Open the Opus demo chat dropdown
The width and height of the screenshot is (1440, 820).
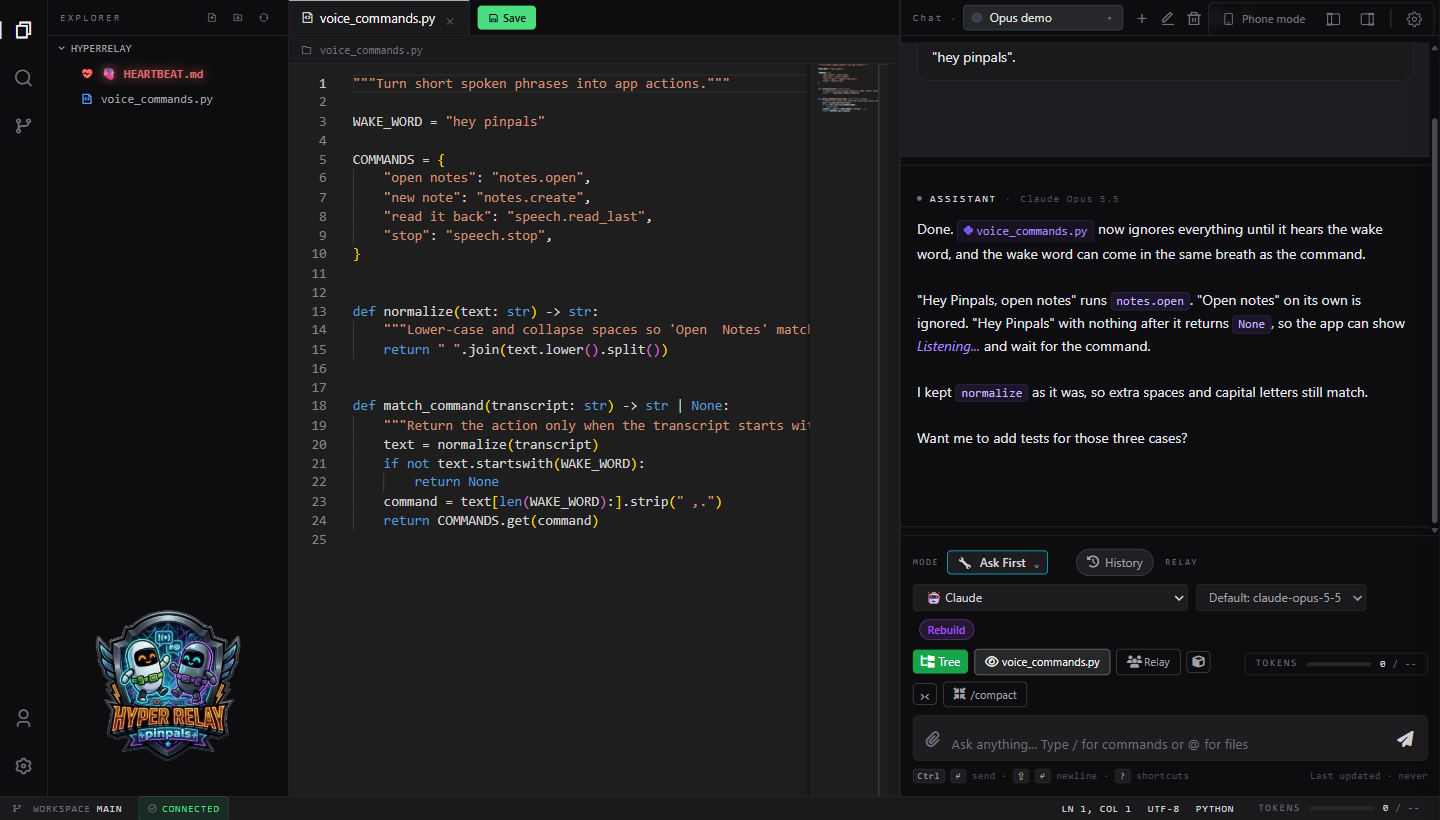click(x=1043, y=18)
